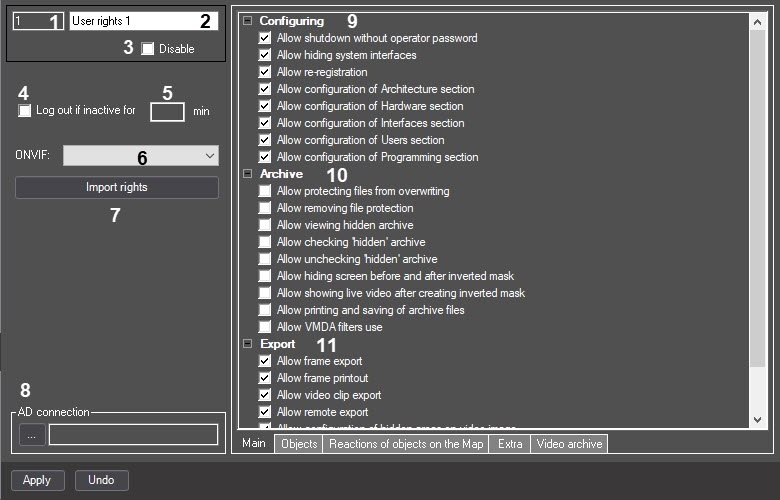Open the Video archive tab

click(x=569, y=444)
